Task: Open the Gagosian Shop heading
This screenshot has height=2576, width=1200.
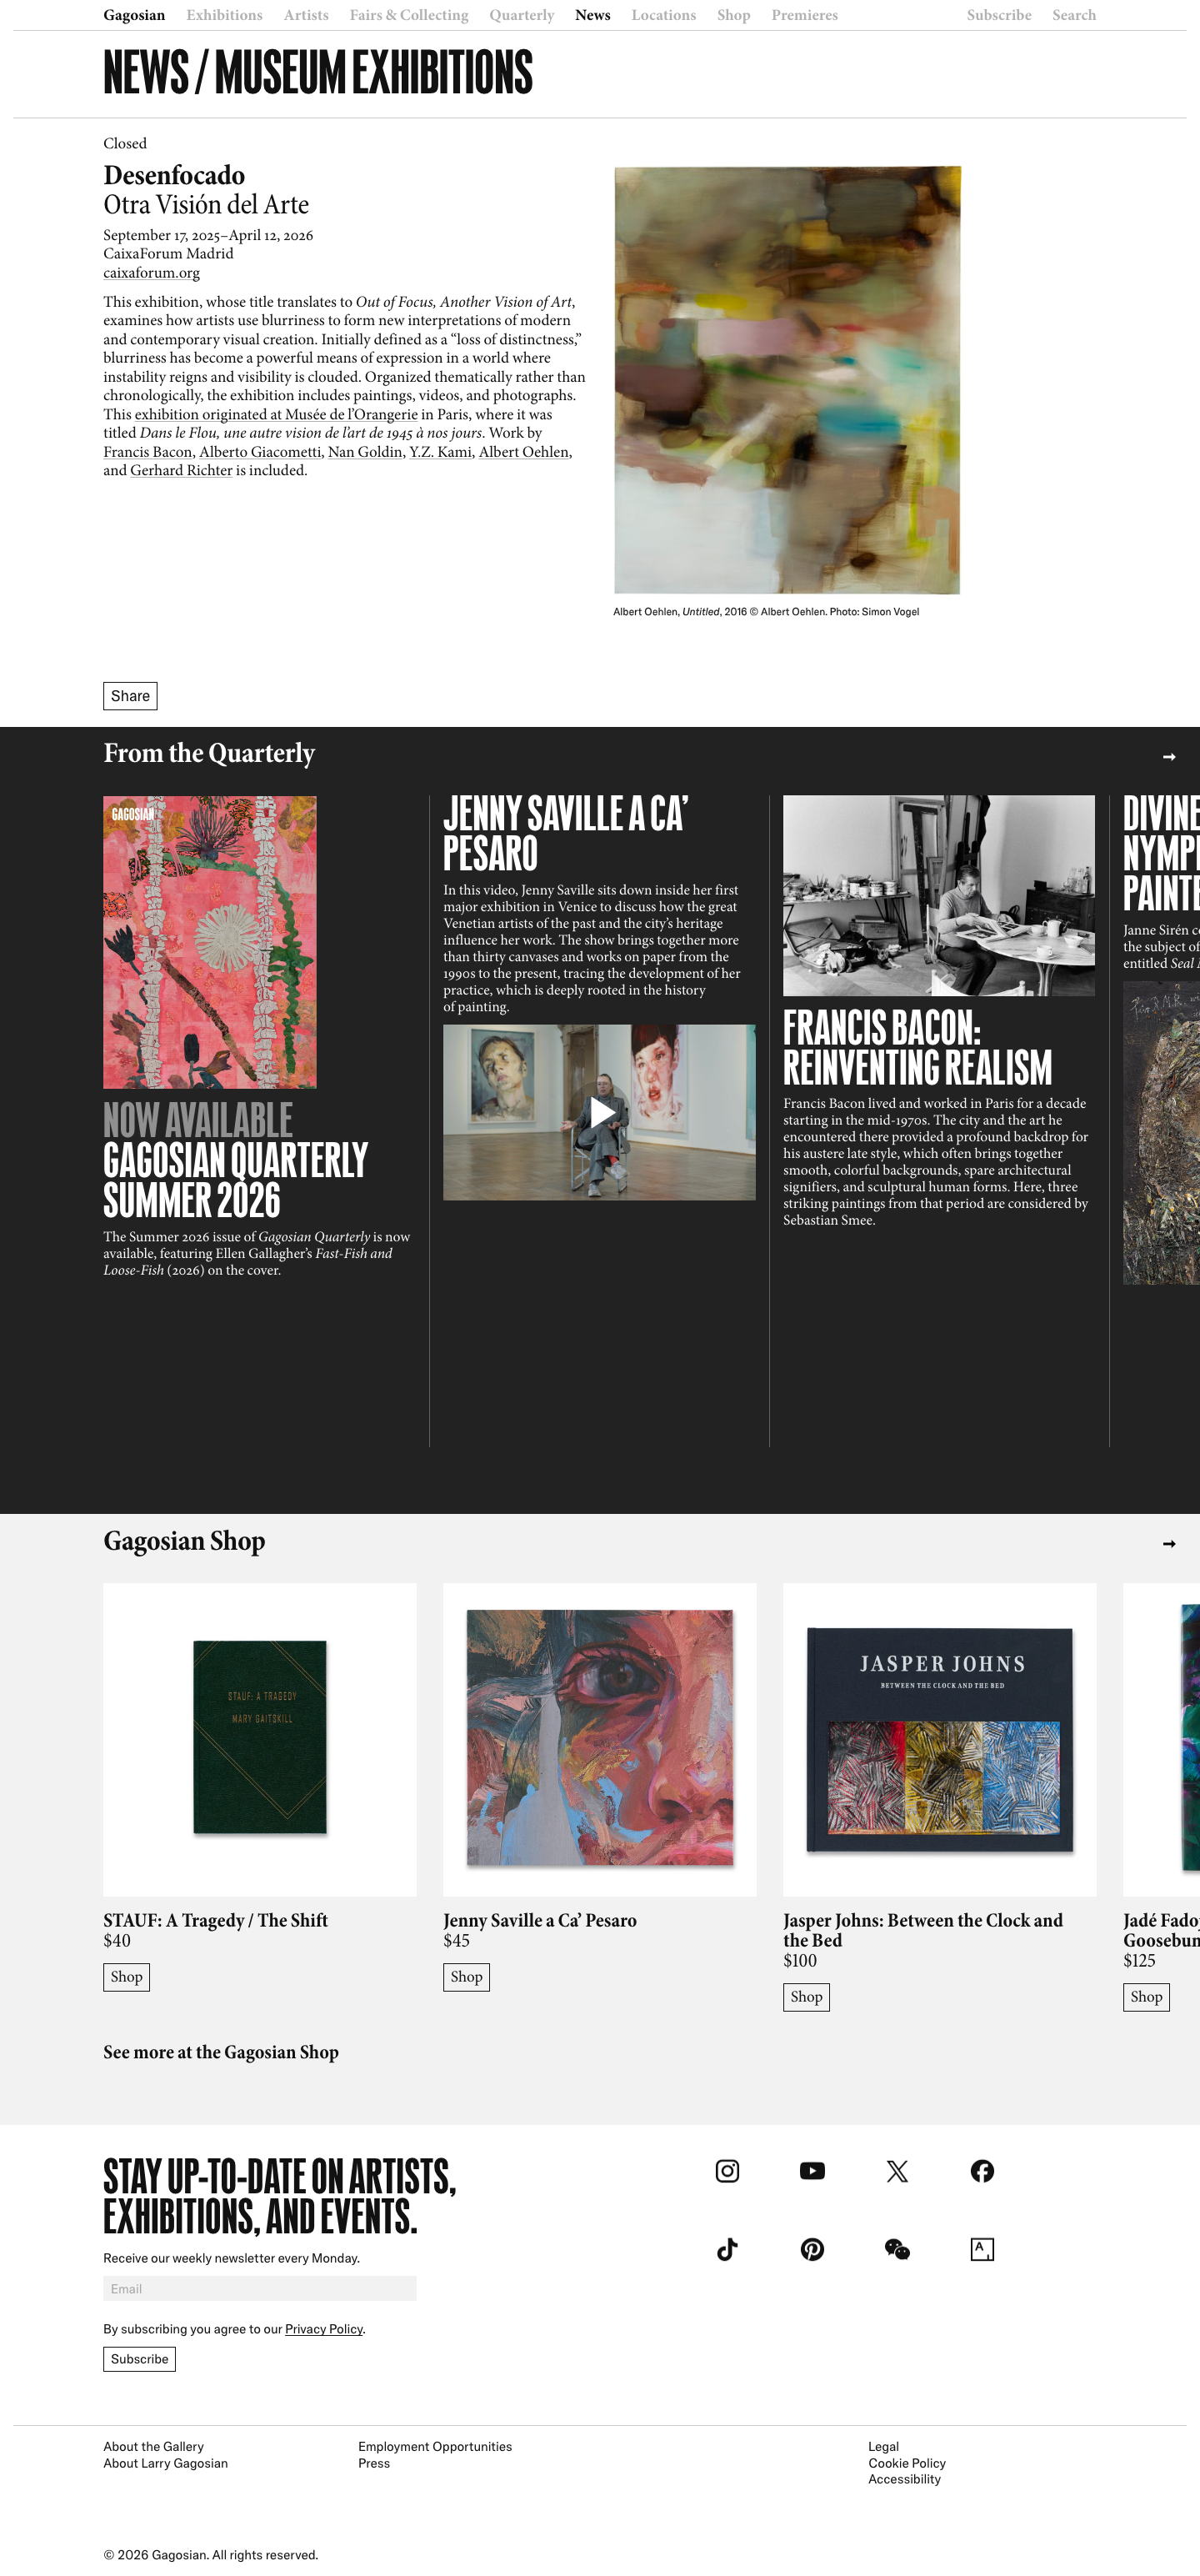Action: point(184,1541)
